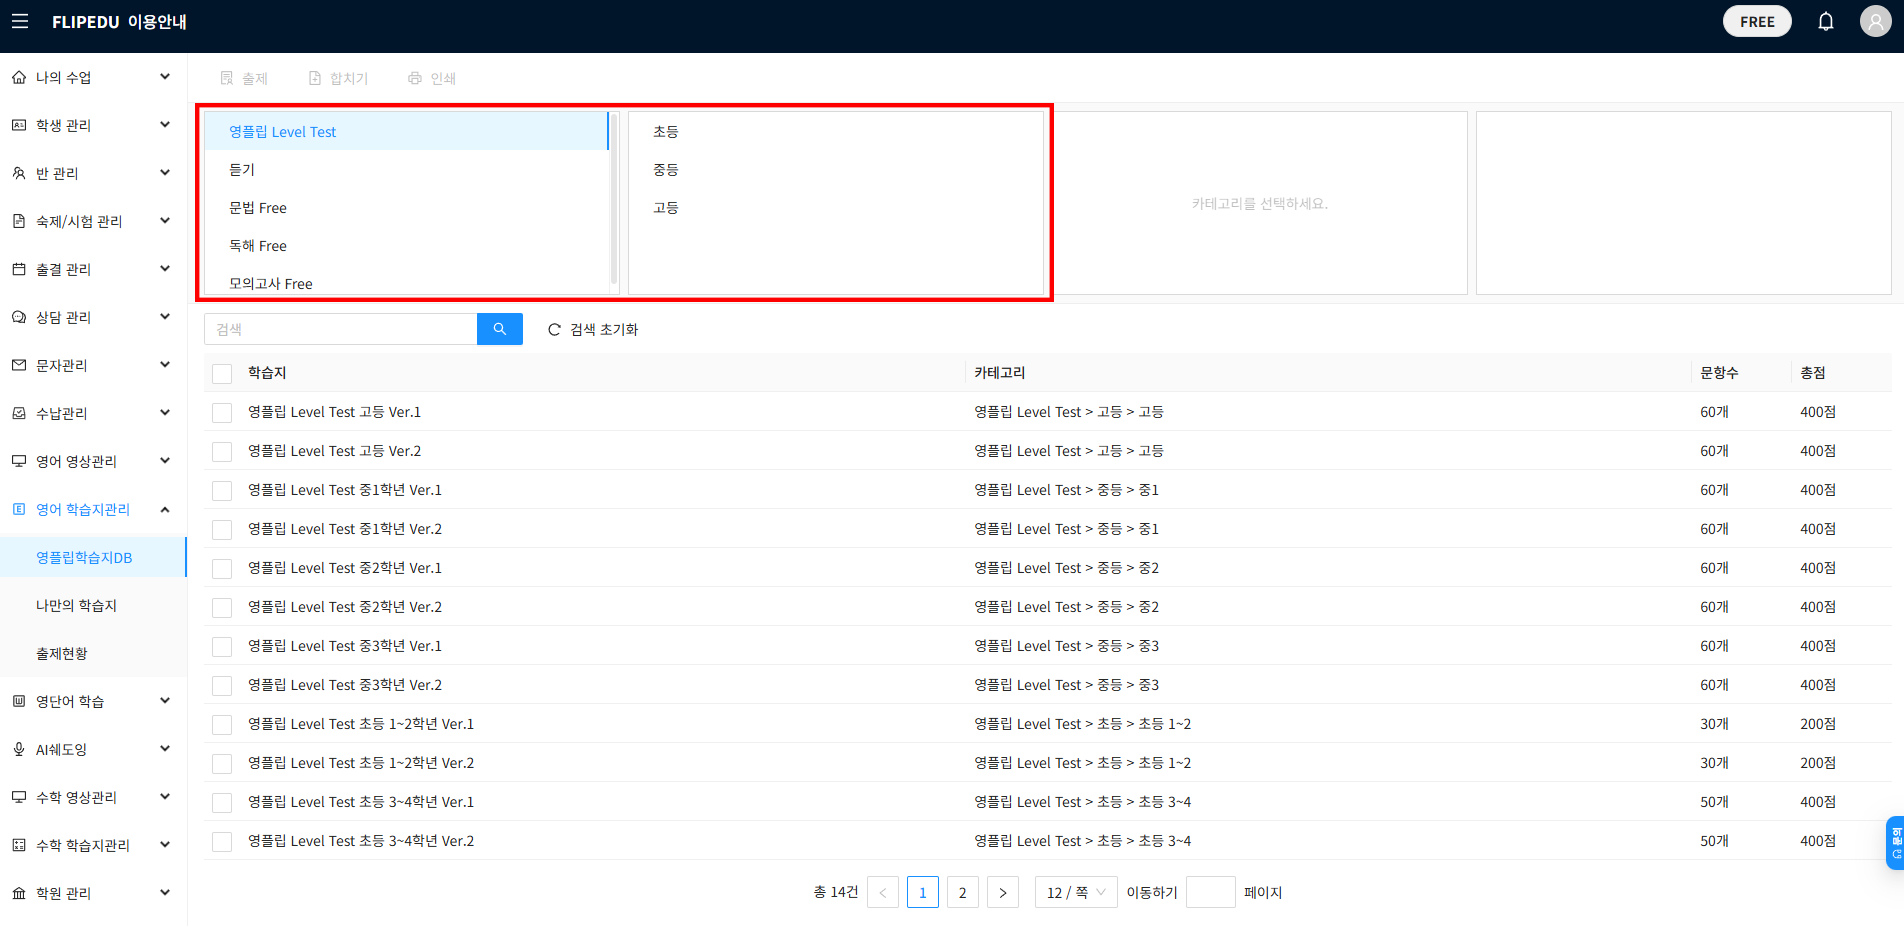Focus the 검색 search input field
Image resolution: width=1904 pixels, height=926 pixels.
[x=341, y=329]
